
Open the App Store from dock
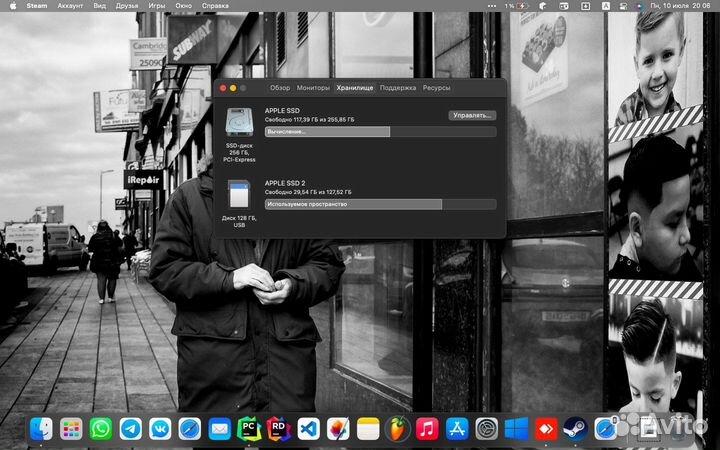click(457, 429)
